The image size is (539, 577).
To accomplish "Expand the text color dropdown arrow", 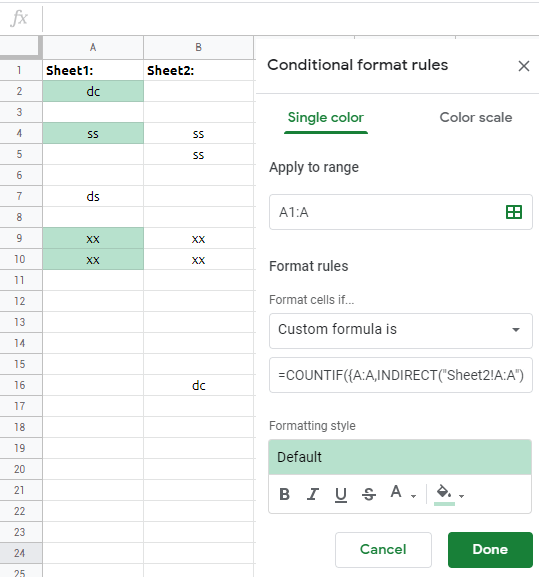I will pyautogui.click(x=414, y=496).
